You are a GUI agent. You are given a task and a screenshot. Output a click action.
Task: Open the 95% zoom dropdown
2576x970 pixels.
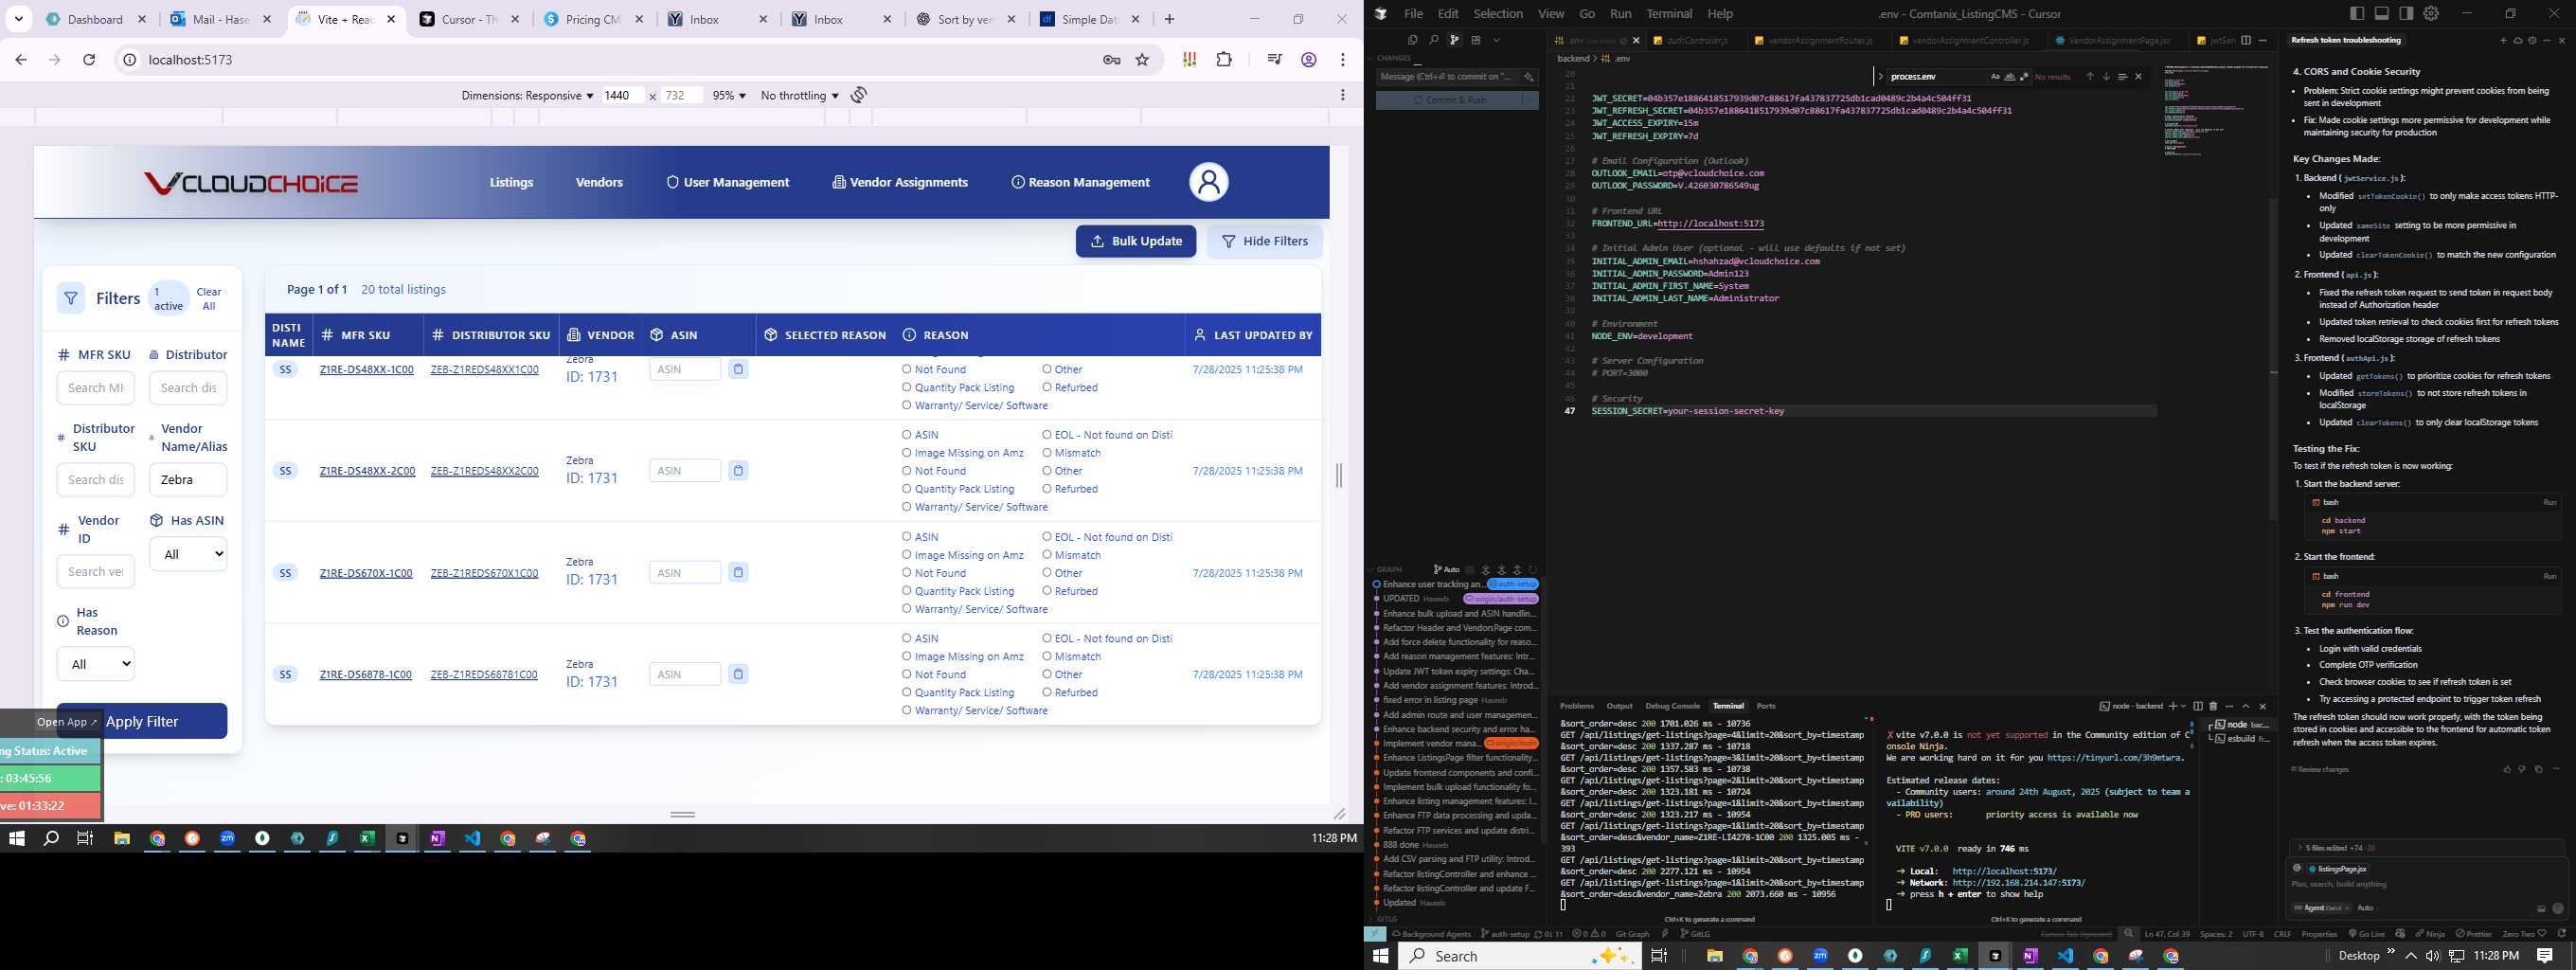click(729, 95)
